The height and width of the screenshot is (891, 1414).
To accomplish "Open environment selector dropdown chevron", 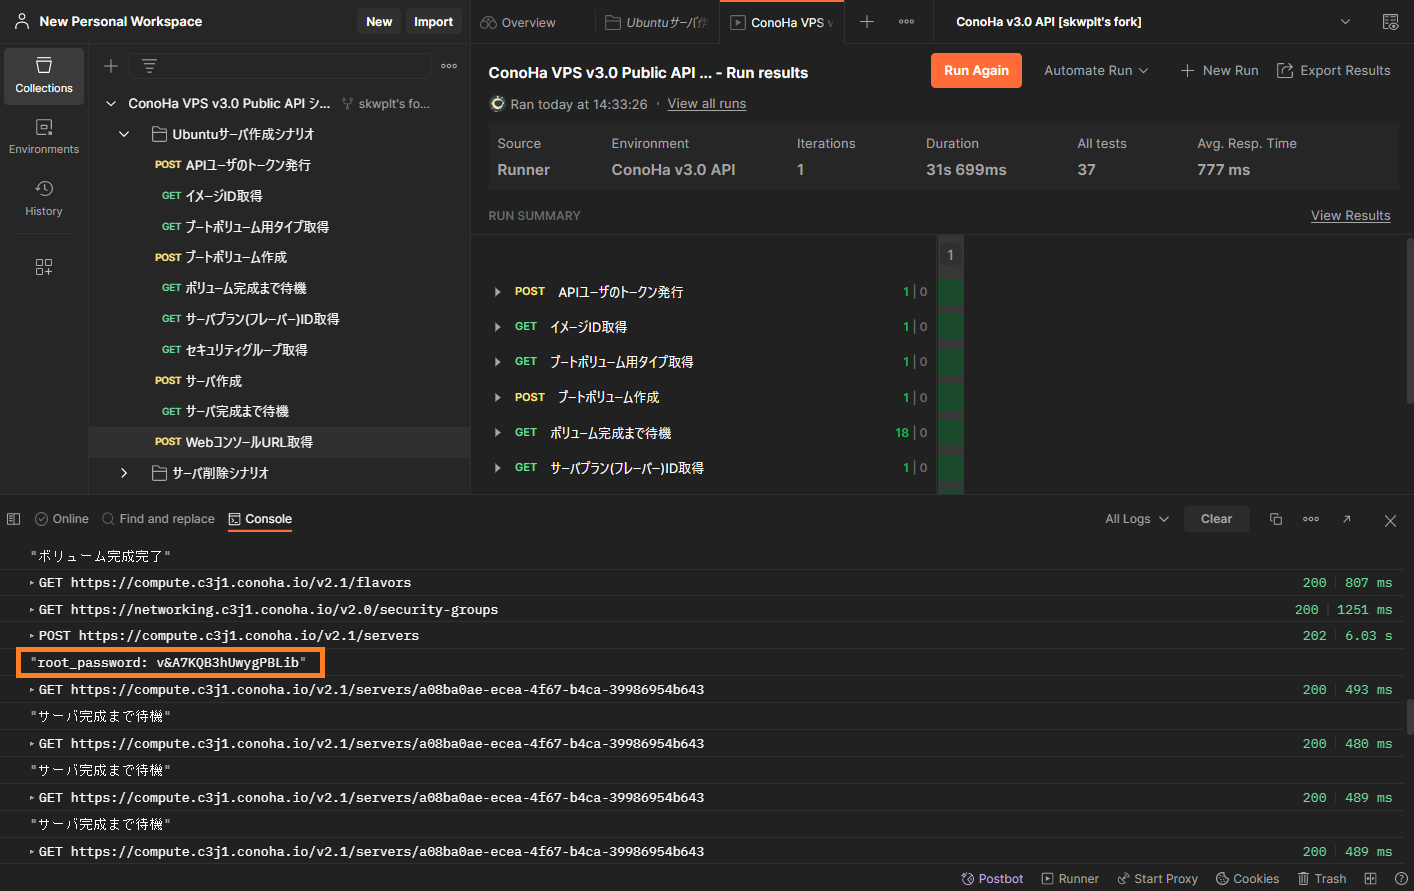I will tap(1345, 22).
